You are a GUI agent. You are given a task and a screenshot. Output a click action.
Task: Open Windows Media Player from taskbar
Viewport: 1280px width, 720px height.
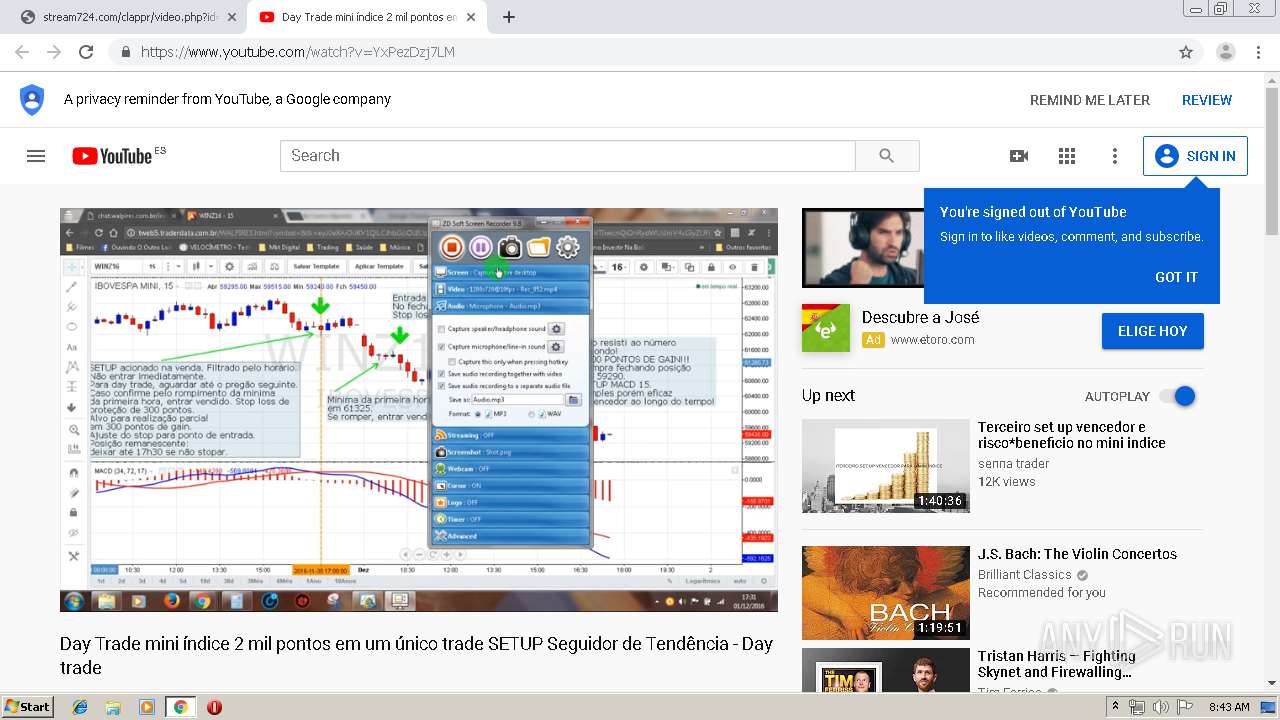click(x=147, y=707)
